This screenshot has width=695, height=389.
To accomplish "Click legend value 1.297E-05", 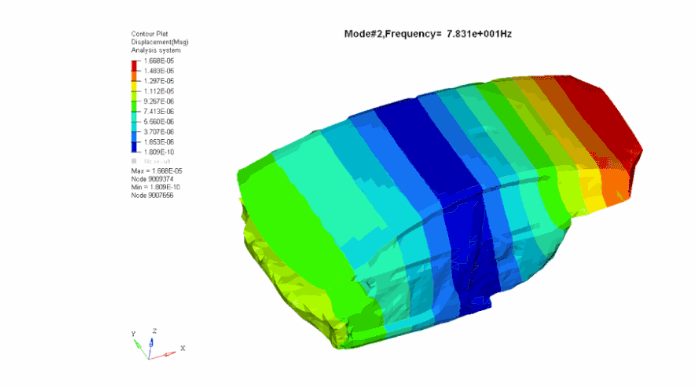I will (x=159, y=82).
